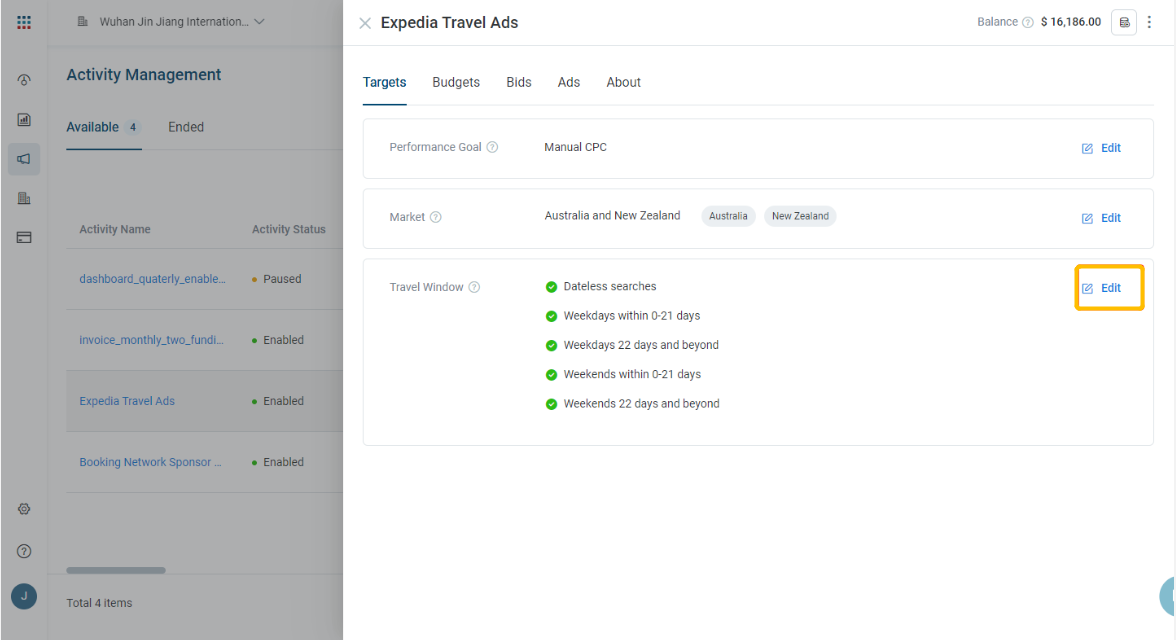Image resolution: width=1176 pixels, height=640 pixels.
Task: Open the Booking Network Sponsor activity link
Action: pos(150,462)
